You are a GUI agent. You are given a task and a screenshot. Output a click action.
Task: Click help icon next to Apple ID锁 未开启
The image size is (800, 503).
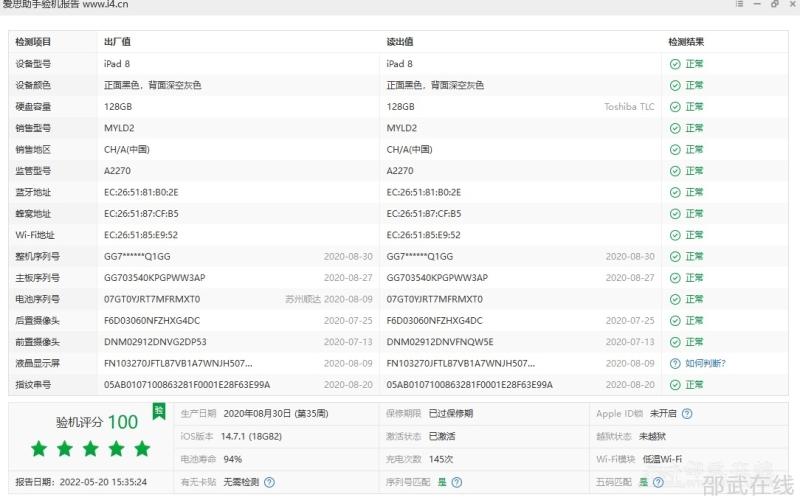[x=687, y=413]
